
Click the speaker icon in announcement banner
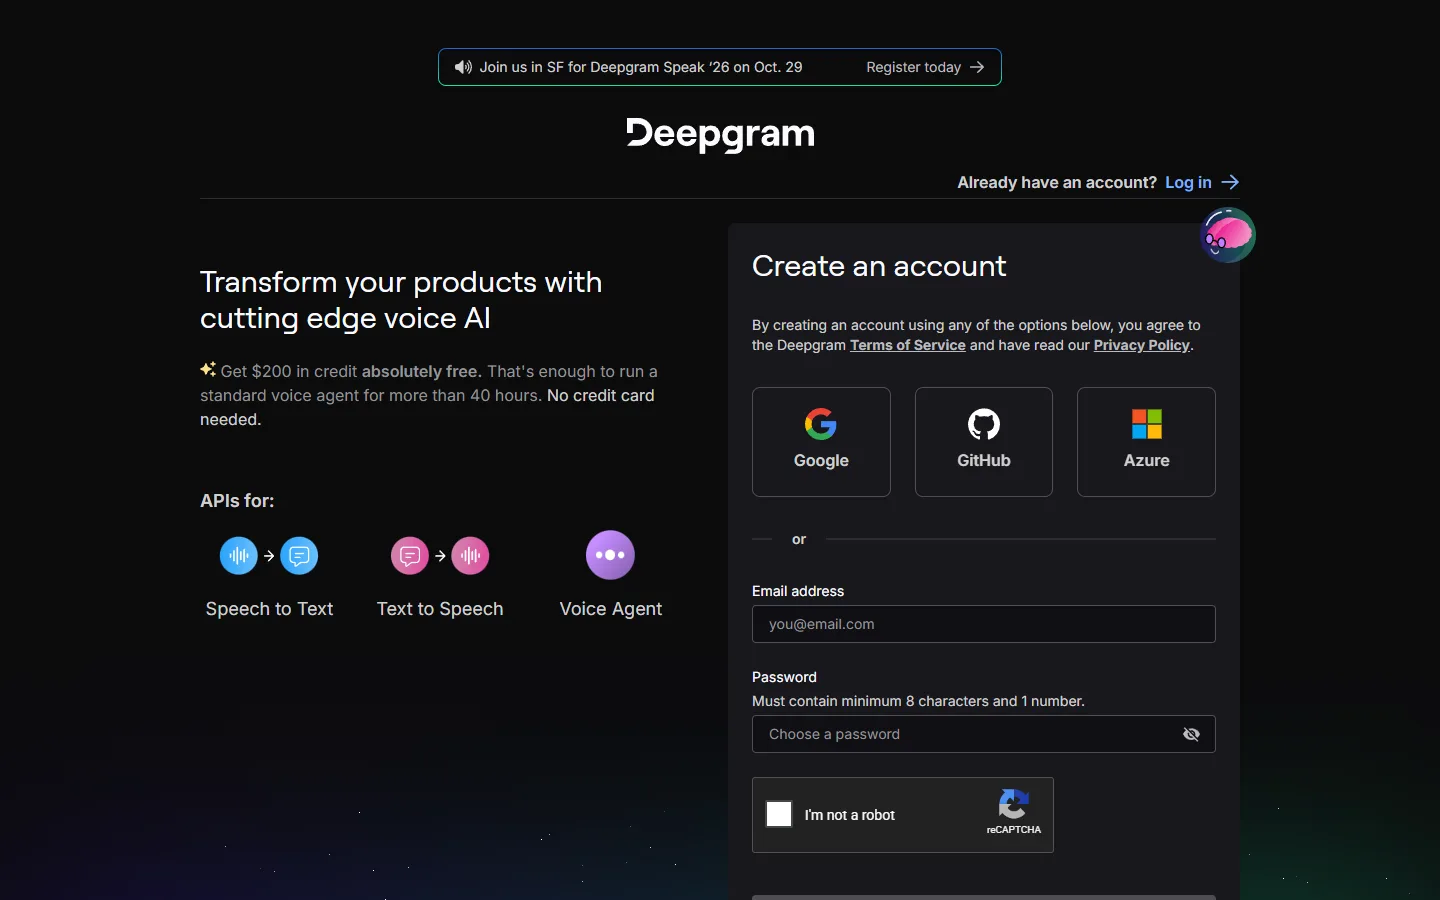pos(463,67)
